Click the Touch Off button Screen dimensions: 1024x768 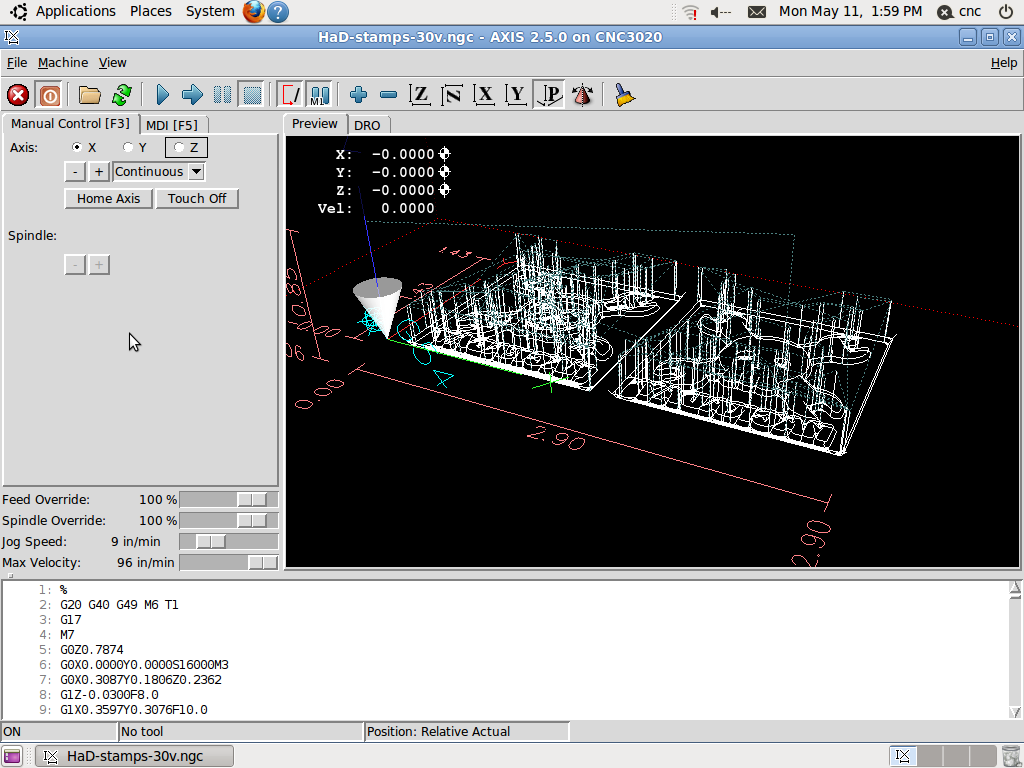(x=196, y=198)
